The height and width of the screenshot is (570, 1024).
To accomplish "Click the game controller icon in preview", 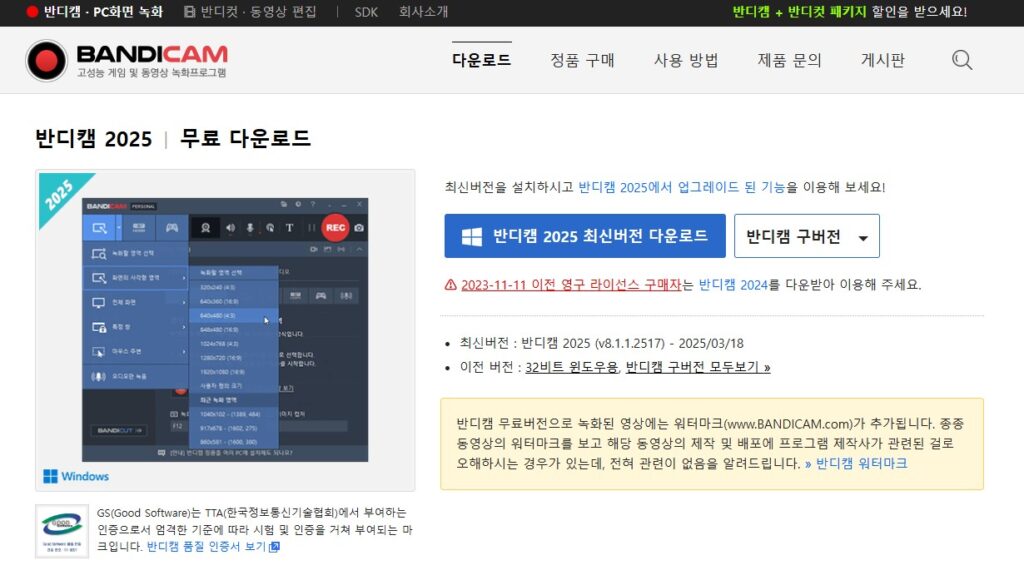I will click(x=172, y=228).
